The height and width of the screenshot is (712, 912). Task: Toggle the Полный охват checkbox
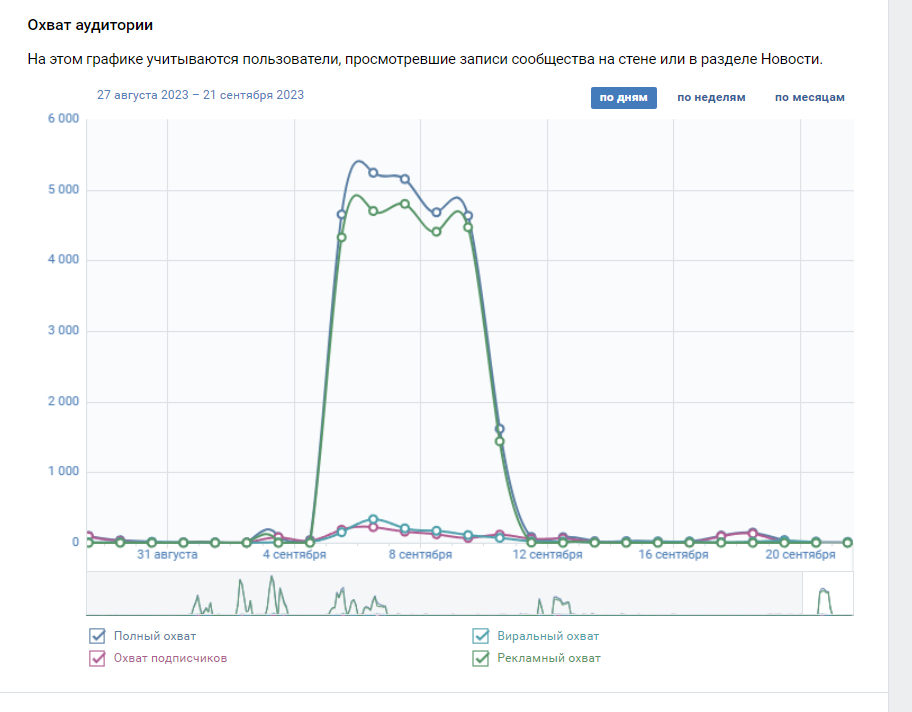click(97, 636)
